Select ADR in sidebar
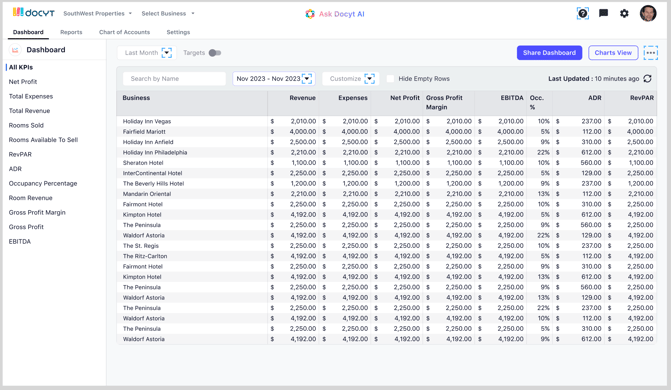The image size is (671, 390). click(x=15, y=169)
